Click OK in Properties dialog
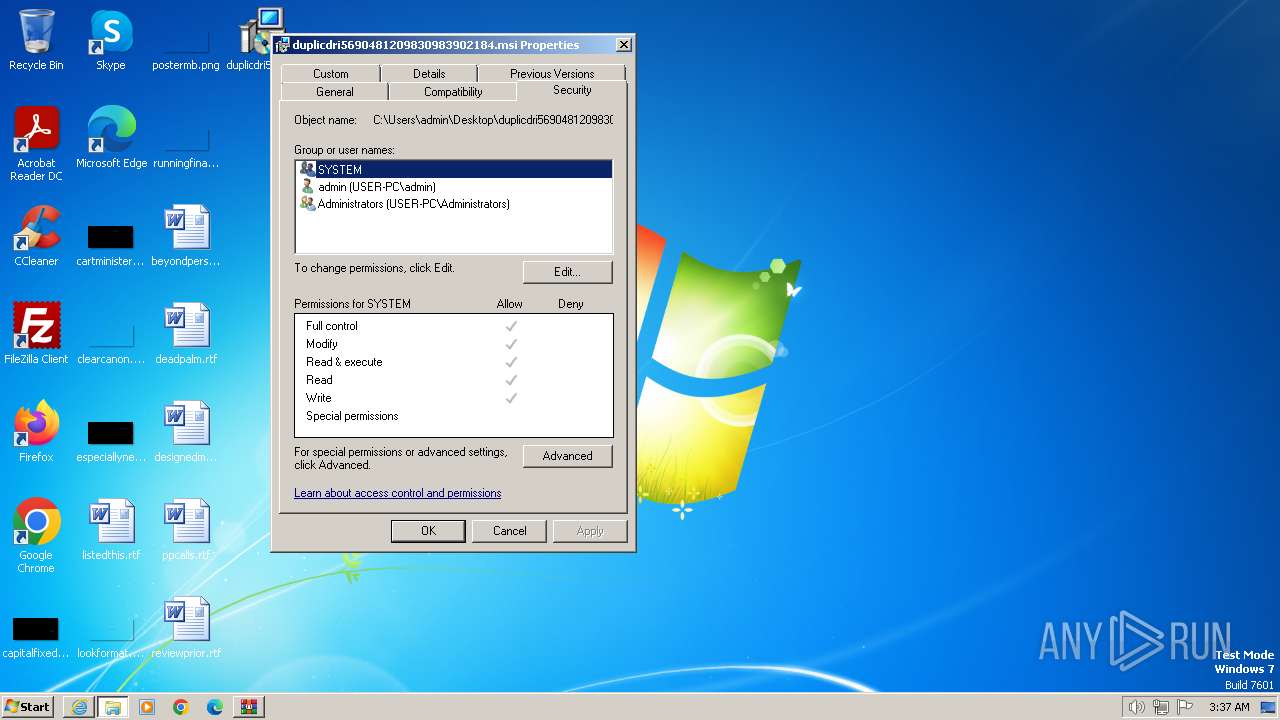This screenshot has width=1280, height=720. pyautogui.click(x=428, y=531)
